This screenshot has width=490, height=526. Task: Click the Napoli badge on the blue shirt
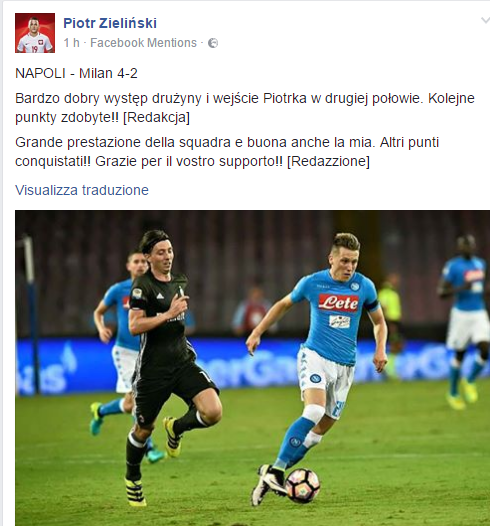click(355, 286)
